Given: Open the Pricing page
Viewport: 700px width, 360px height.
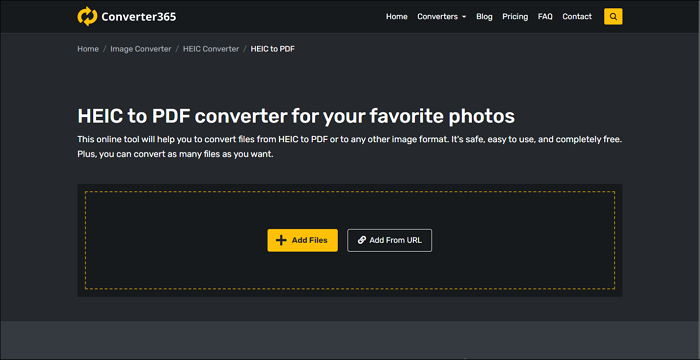Looking at the screenshot, I should (x=515, y=17).
